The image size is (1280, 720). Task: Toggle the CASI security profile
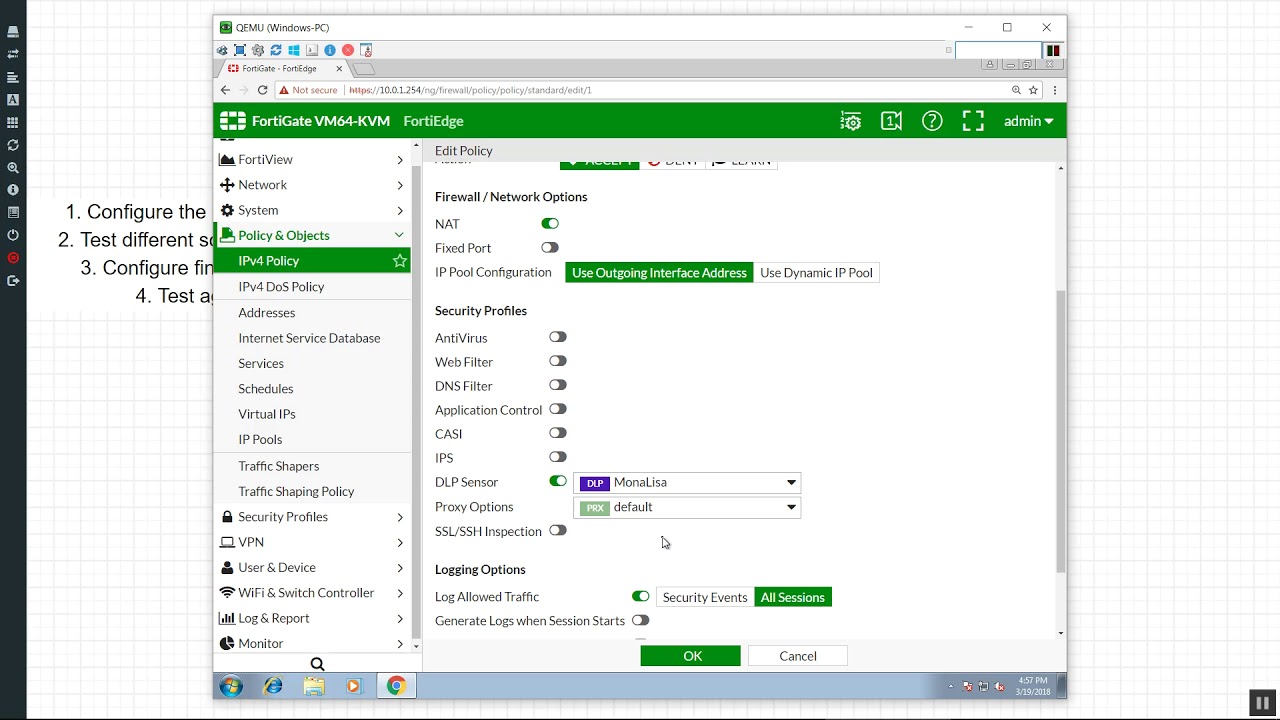click(x=558, y=434)
